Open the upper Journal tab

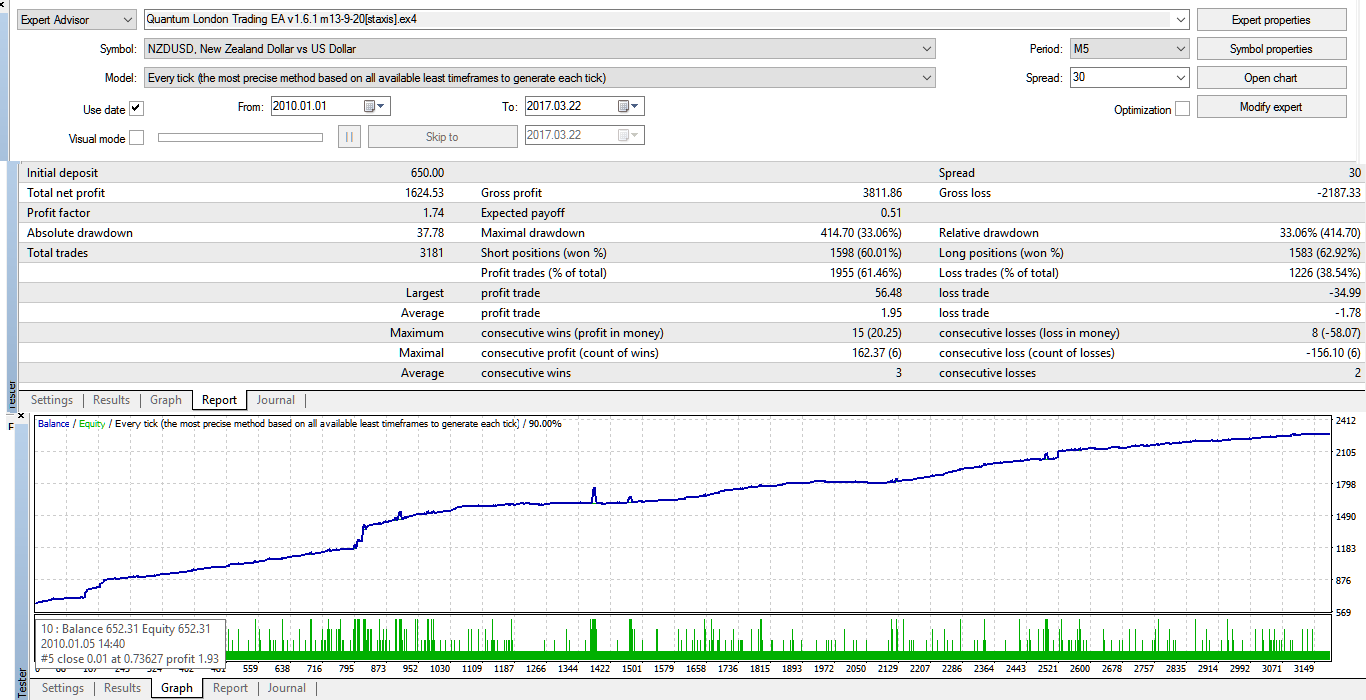tap(276, 400)
